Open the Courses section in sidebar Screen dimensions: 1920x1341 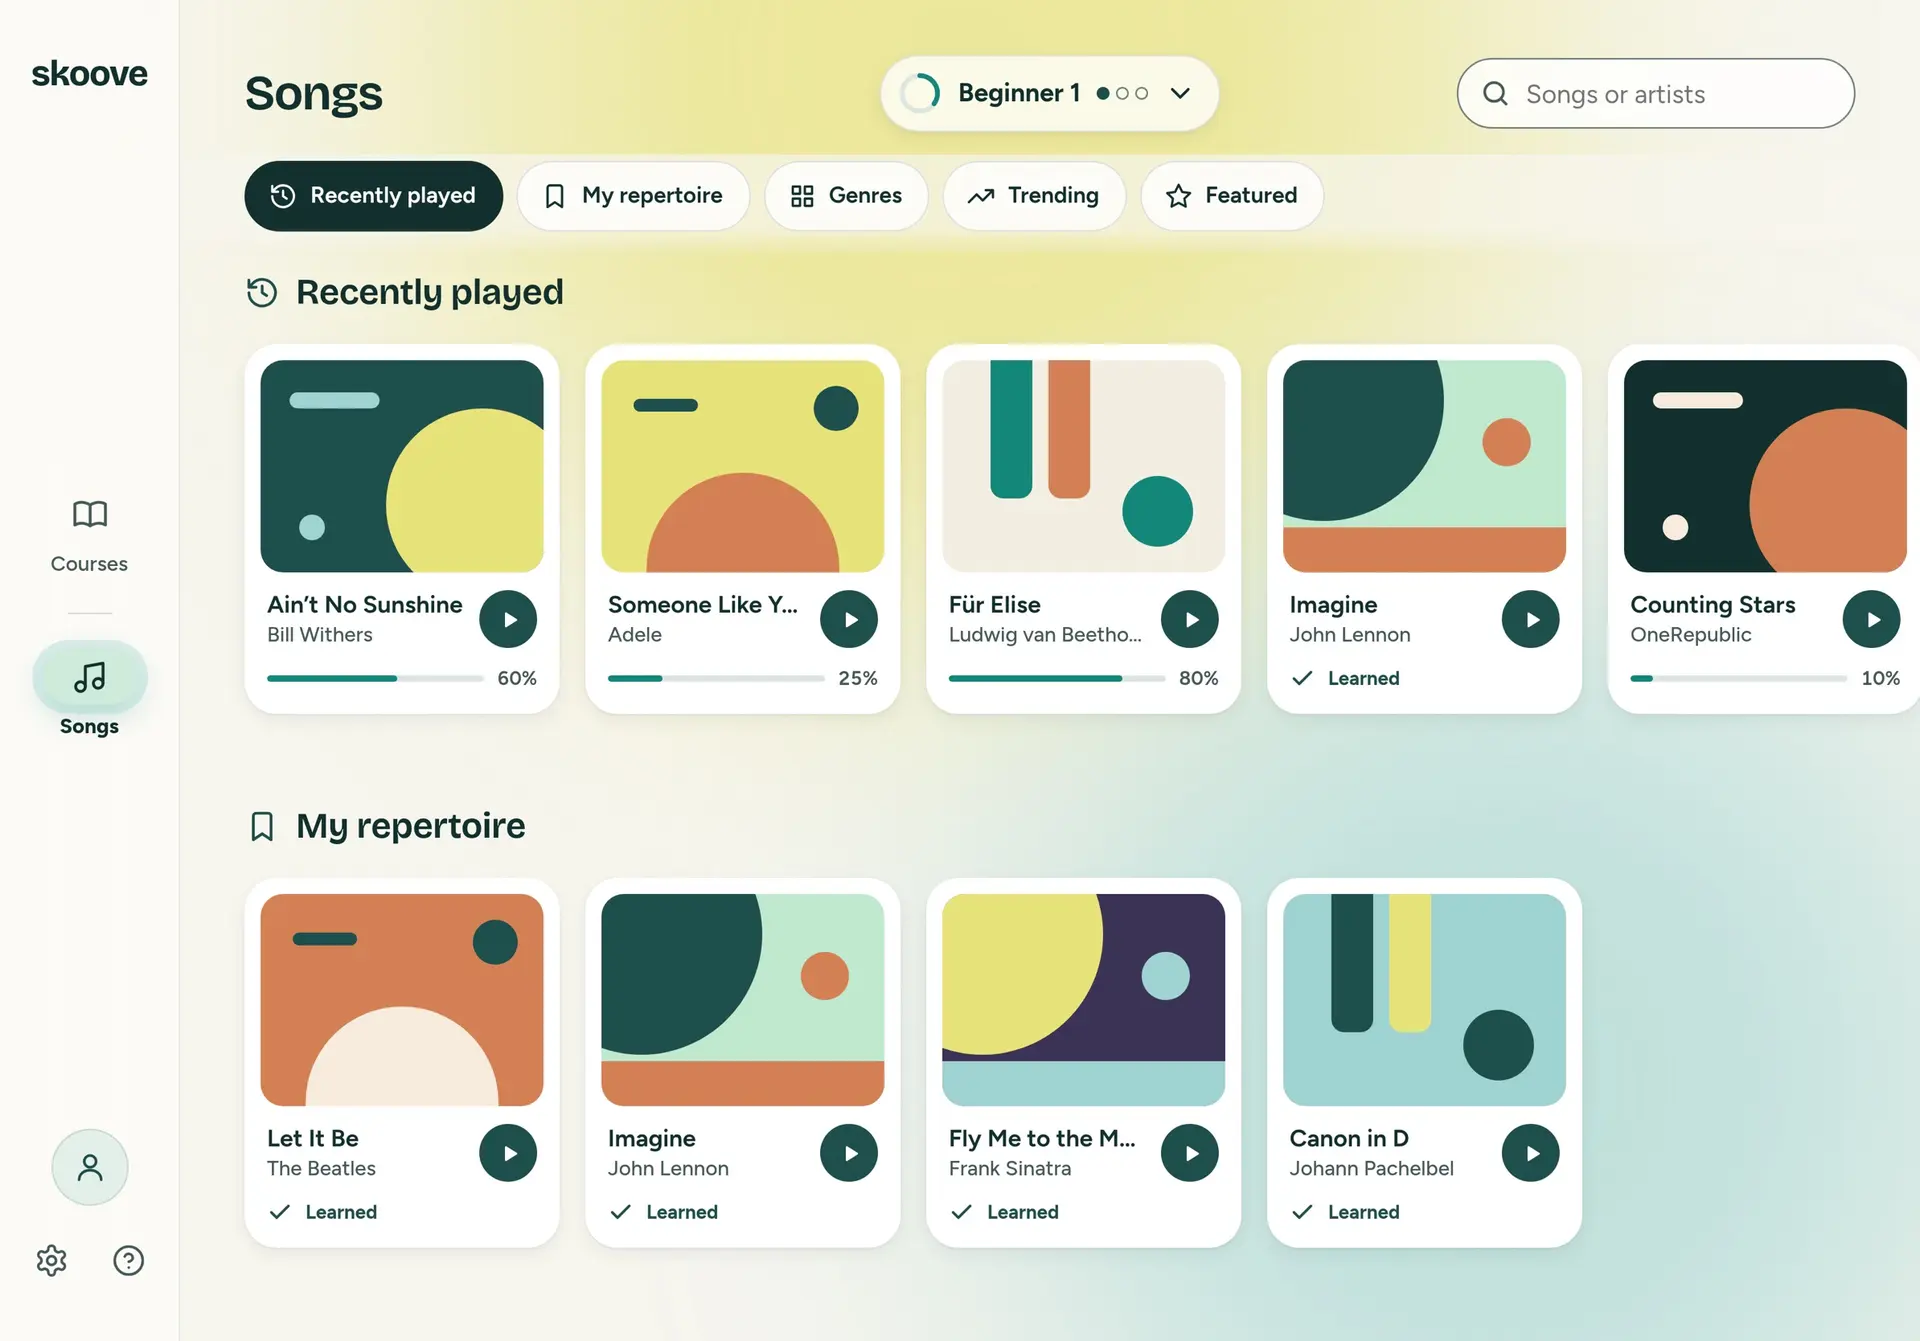pos(89,536)
